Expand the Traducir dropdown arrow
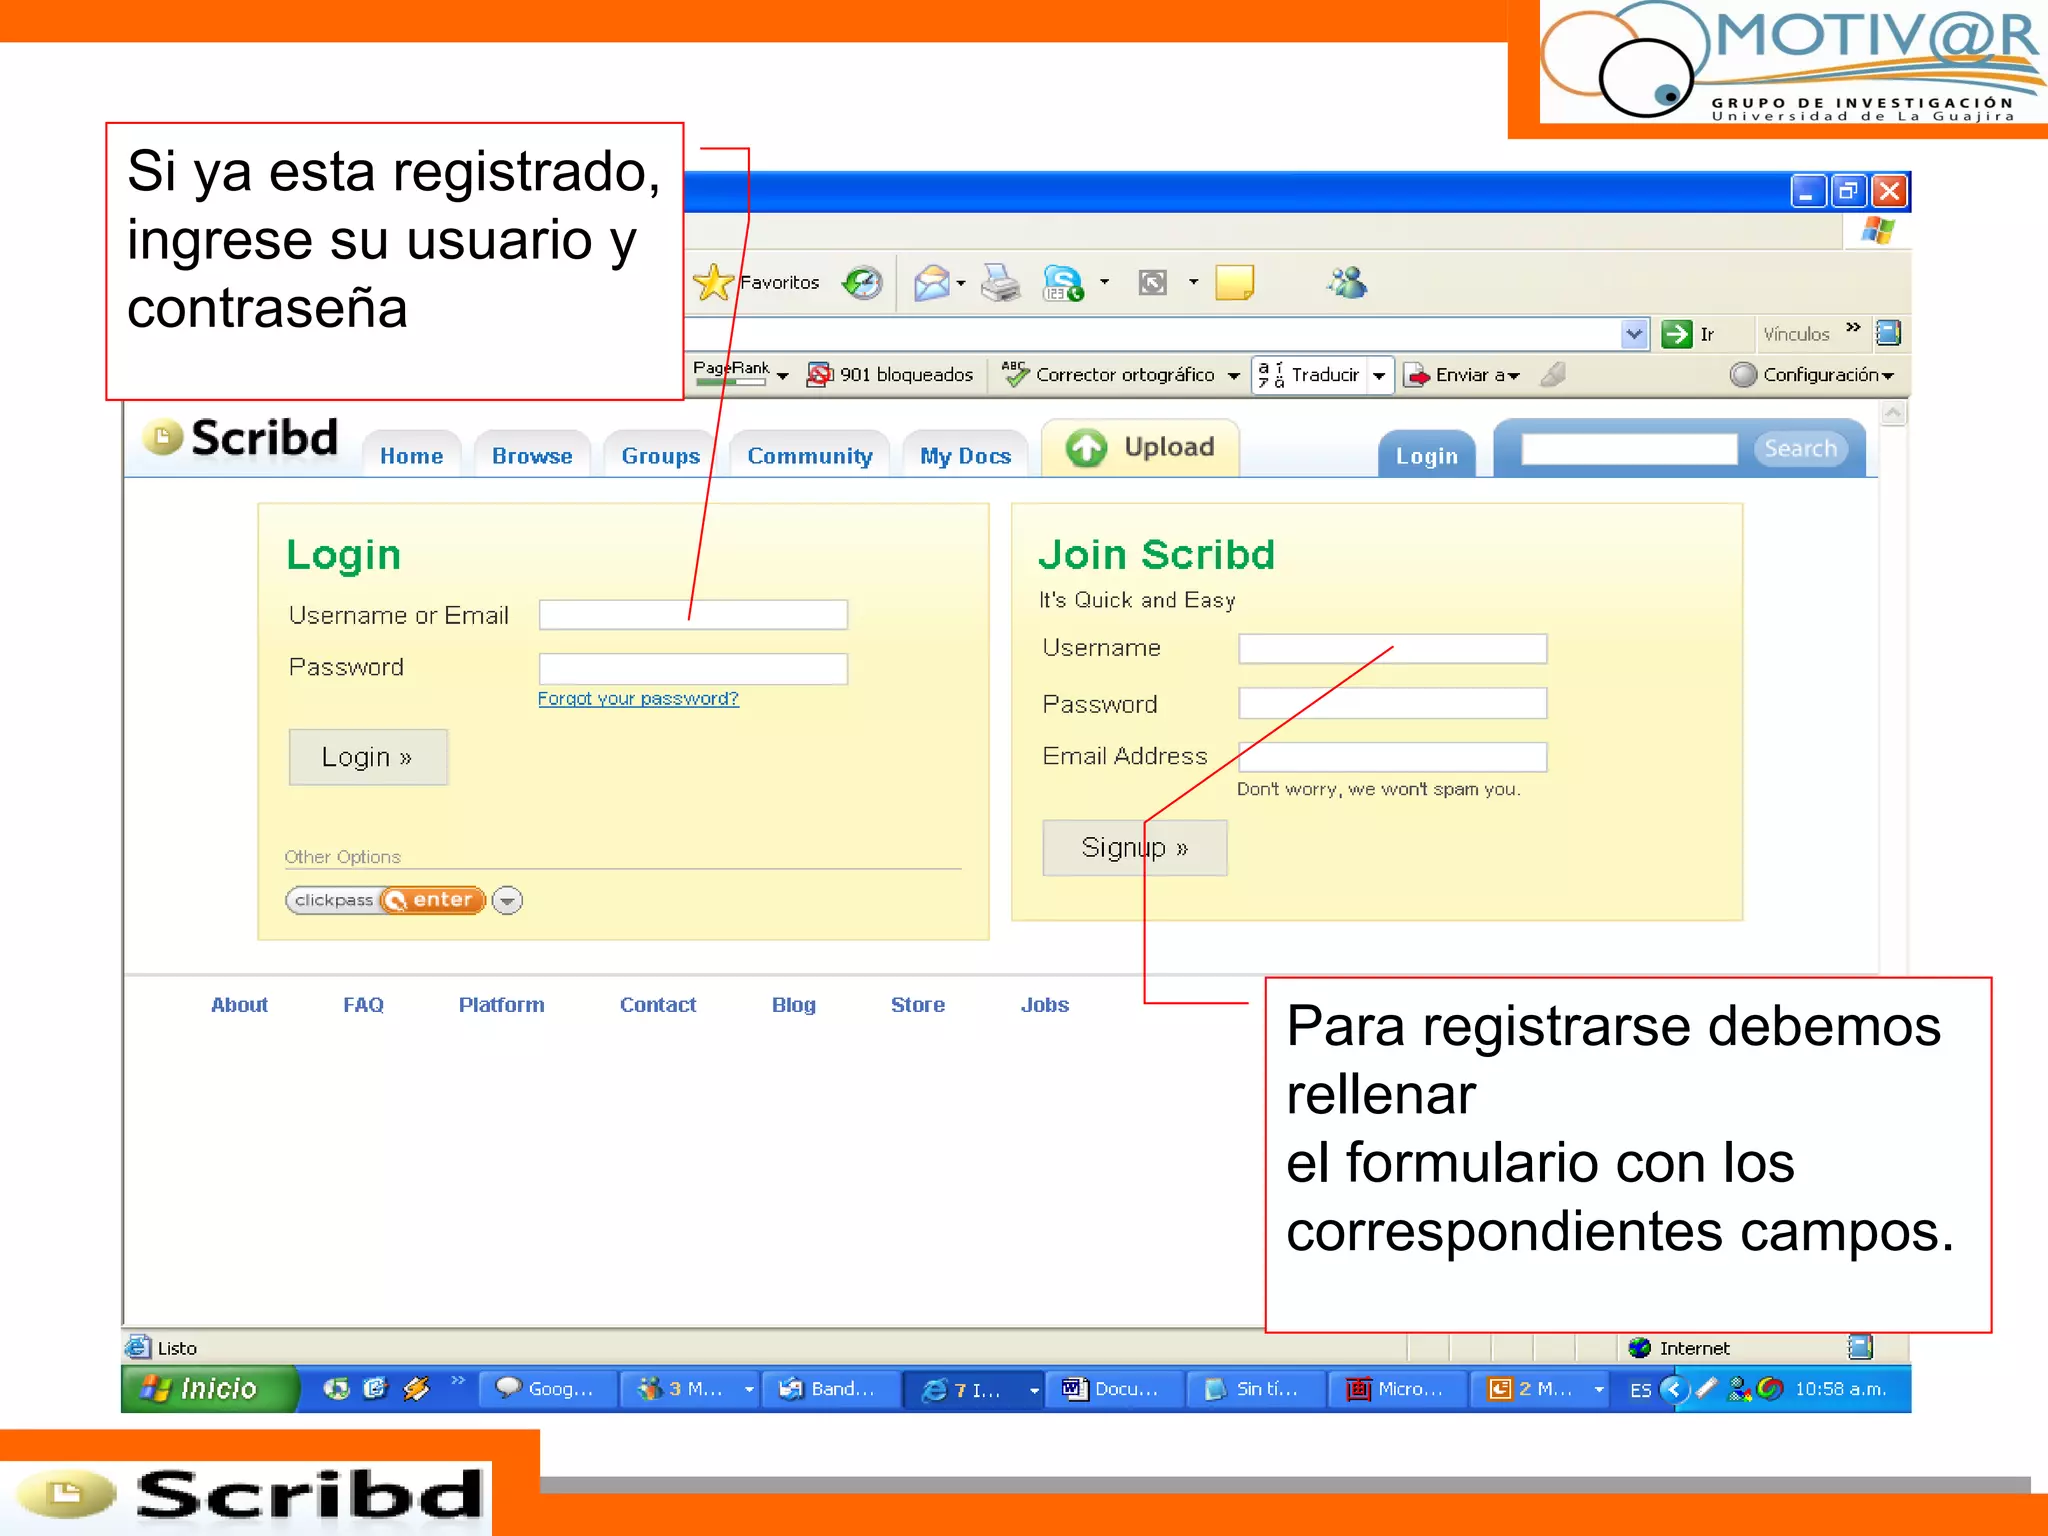The height and width of the screenshot is (1536, 2048). pyautogui.click(x=1379, y=376)
